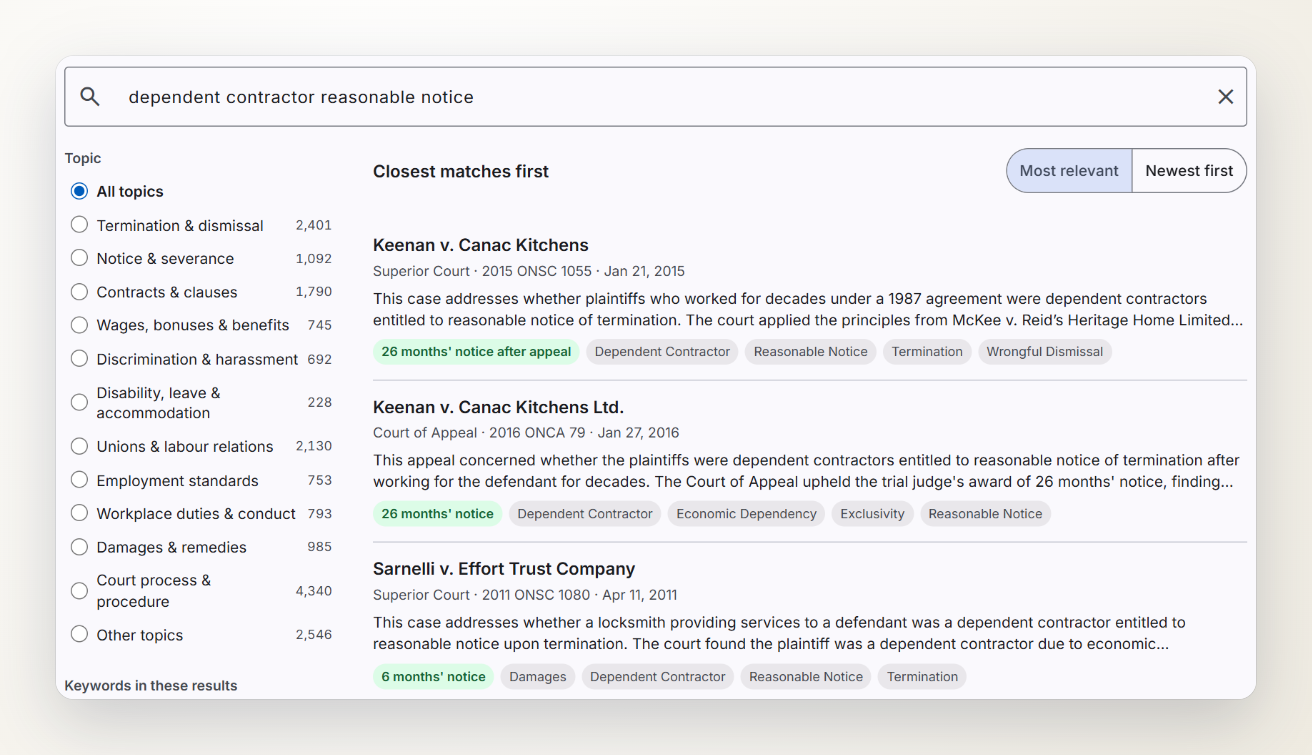1312x755 pixels.
Task: Filter by Workplace duties & conduct
Action: (79, 513)
